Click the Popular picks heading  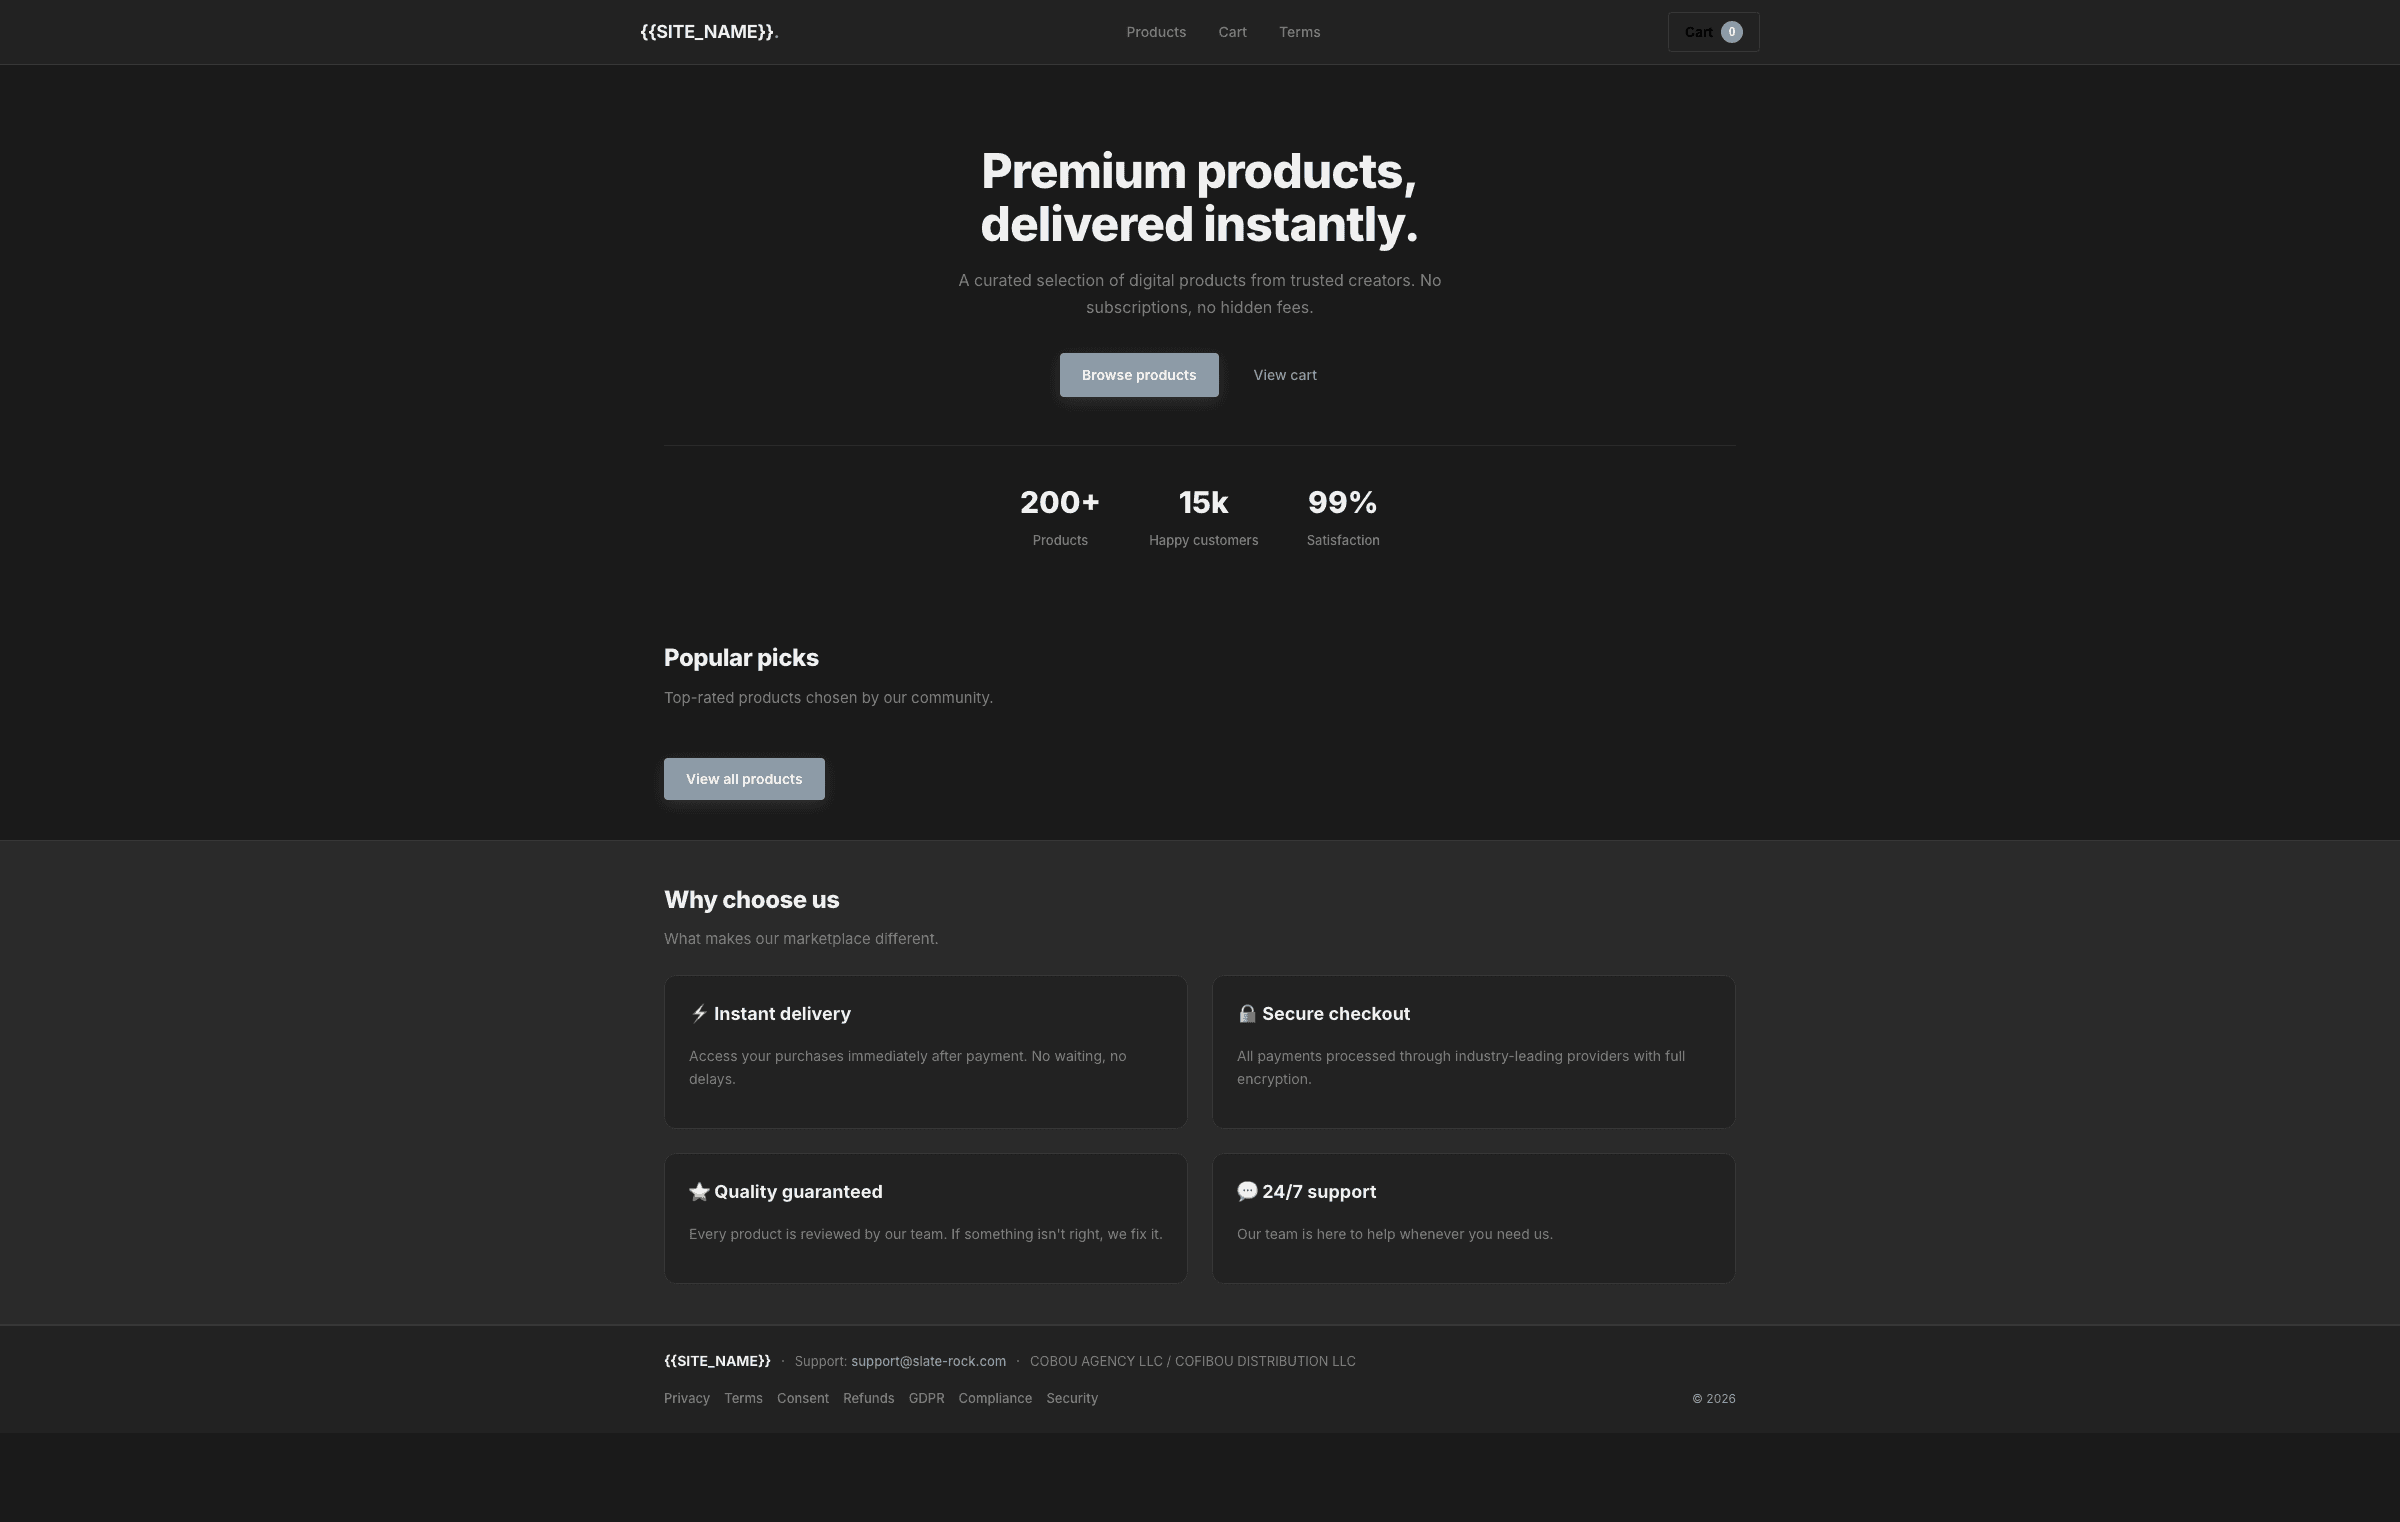(741, 658)
